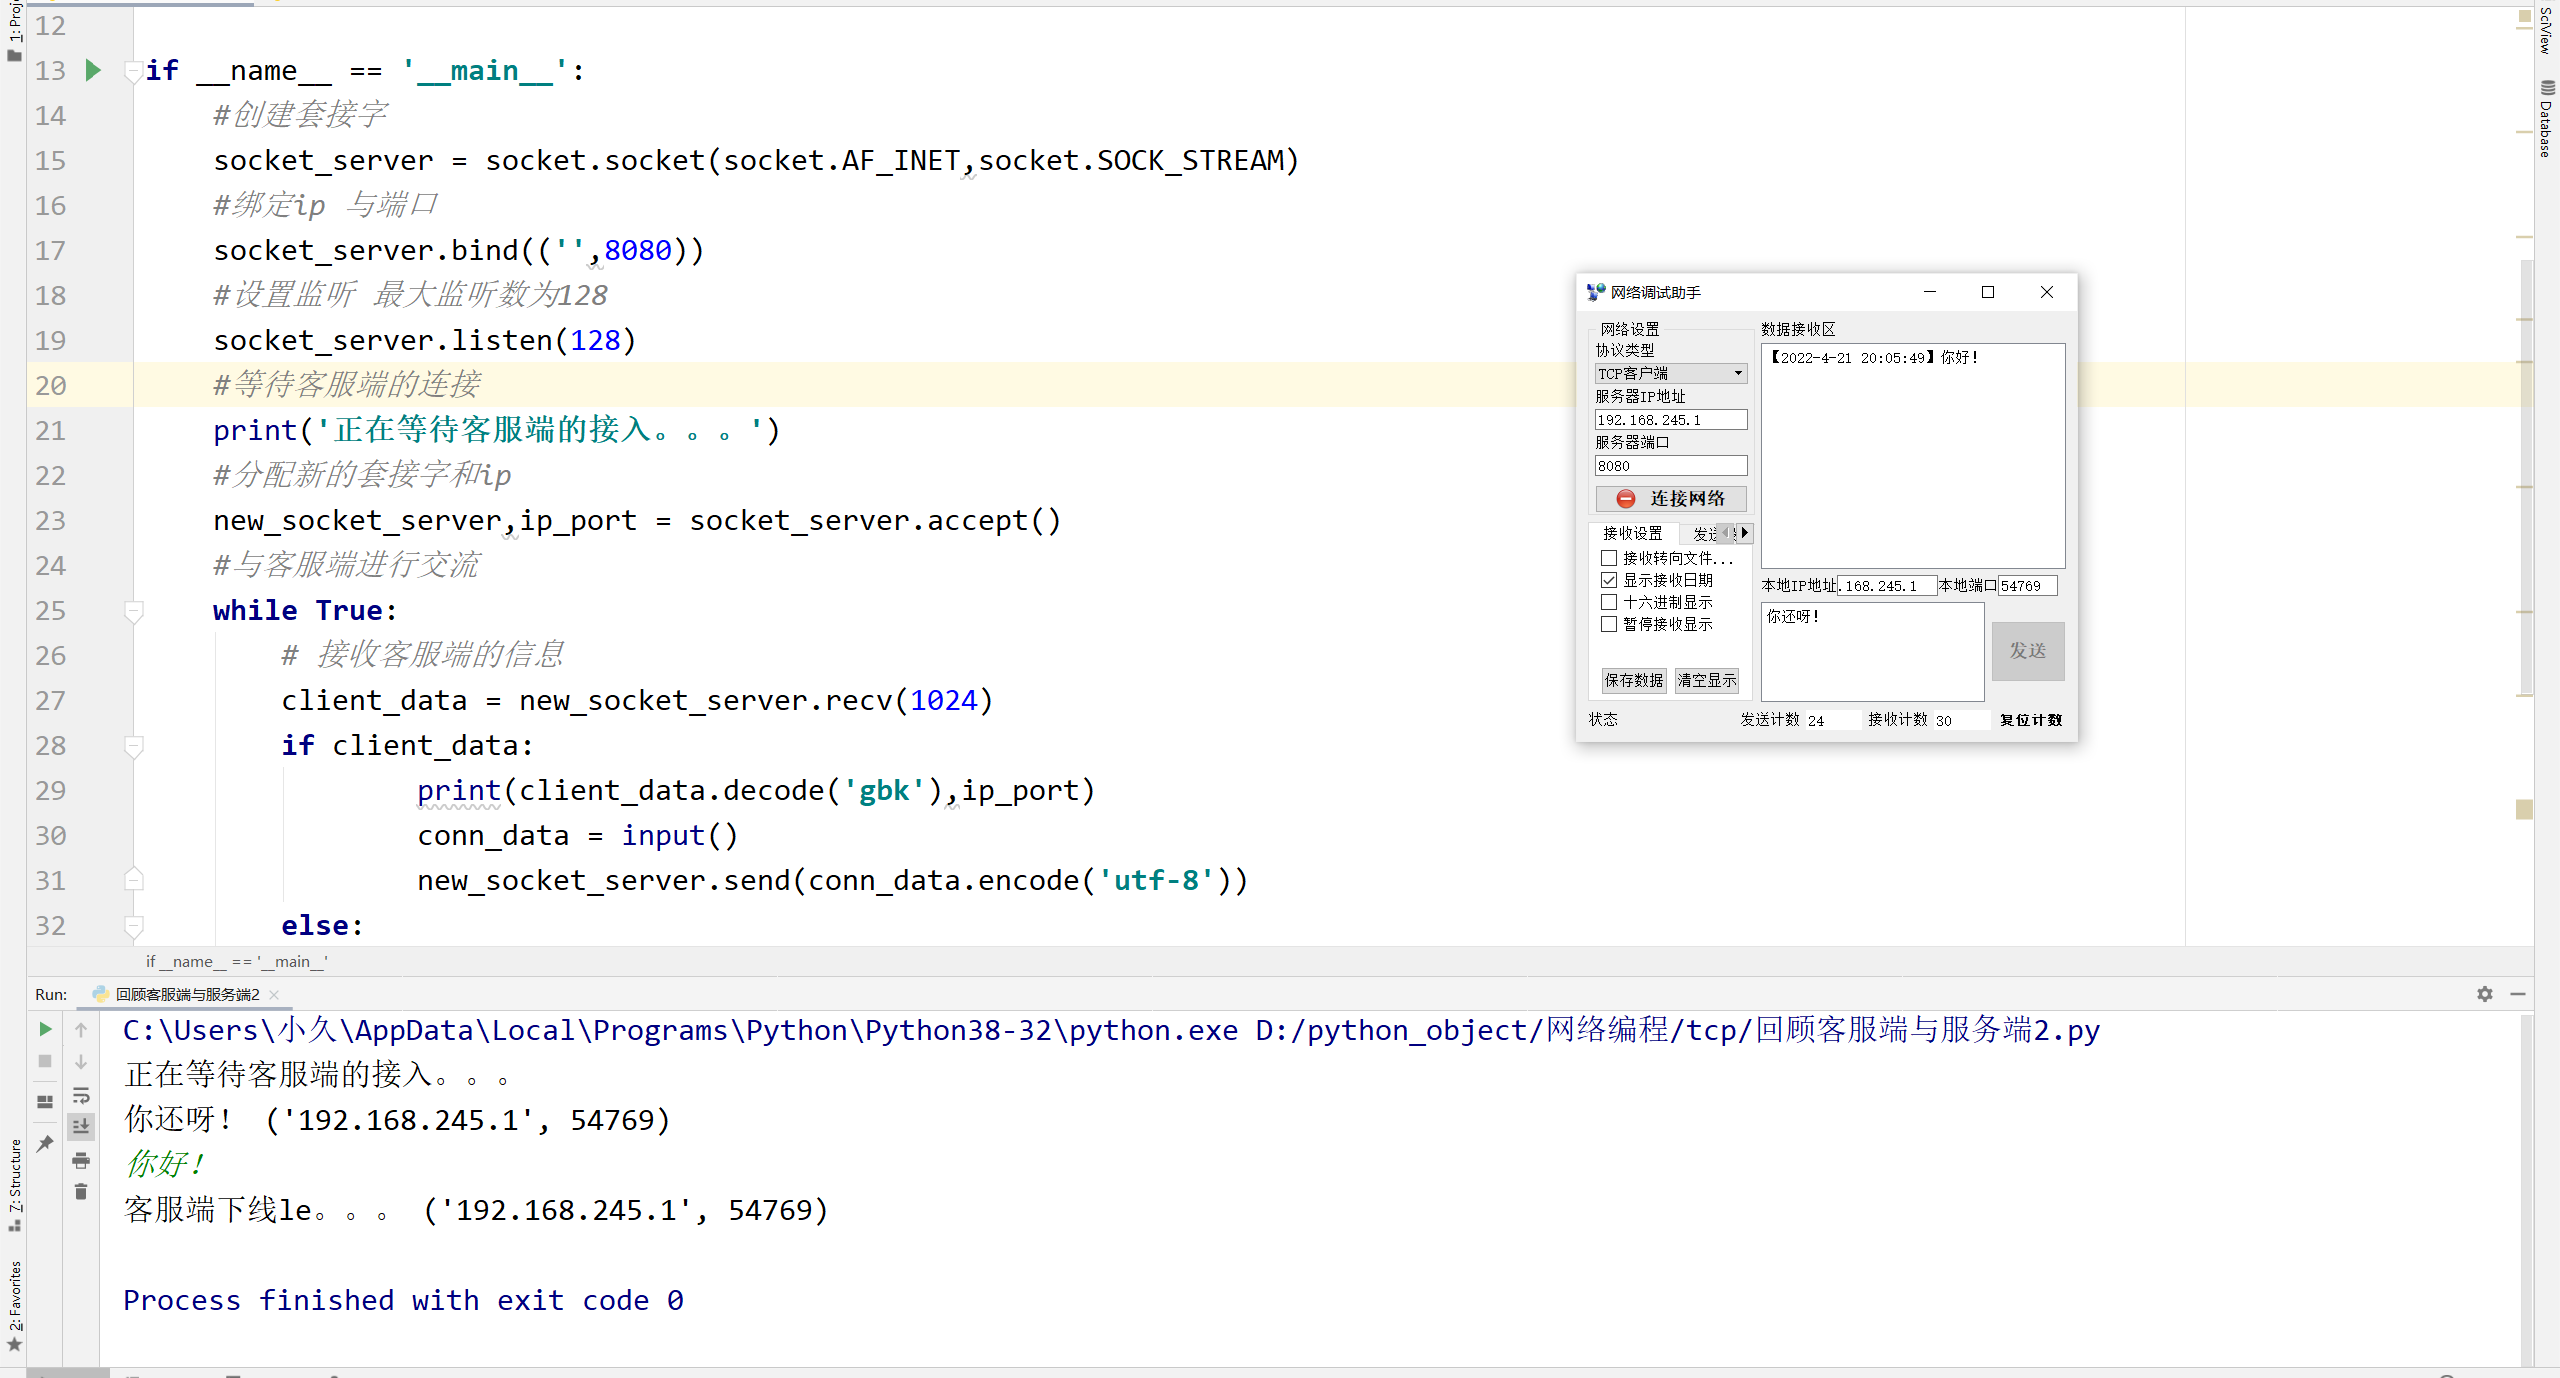Click the scroll to end icon

tap(81, 1126)
